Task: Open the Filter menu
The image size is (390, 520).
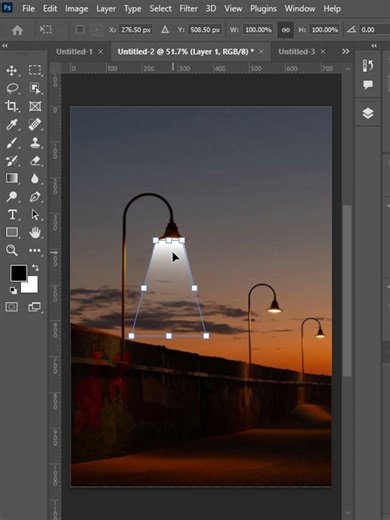Action: 188,9
